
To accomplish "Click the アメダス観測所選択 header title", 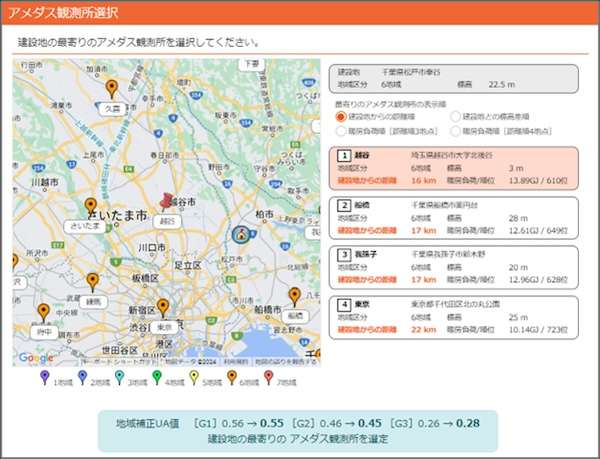I will (x=63, y=13).
